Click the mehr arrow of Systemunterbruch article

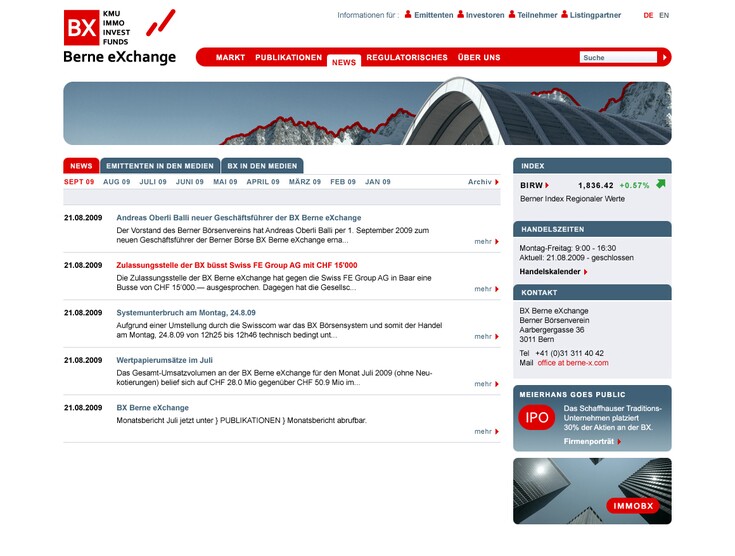click(497, 337)
